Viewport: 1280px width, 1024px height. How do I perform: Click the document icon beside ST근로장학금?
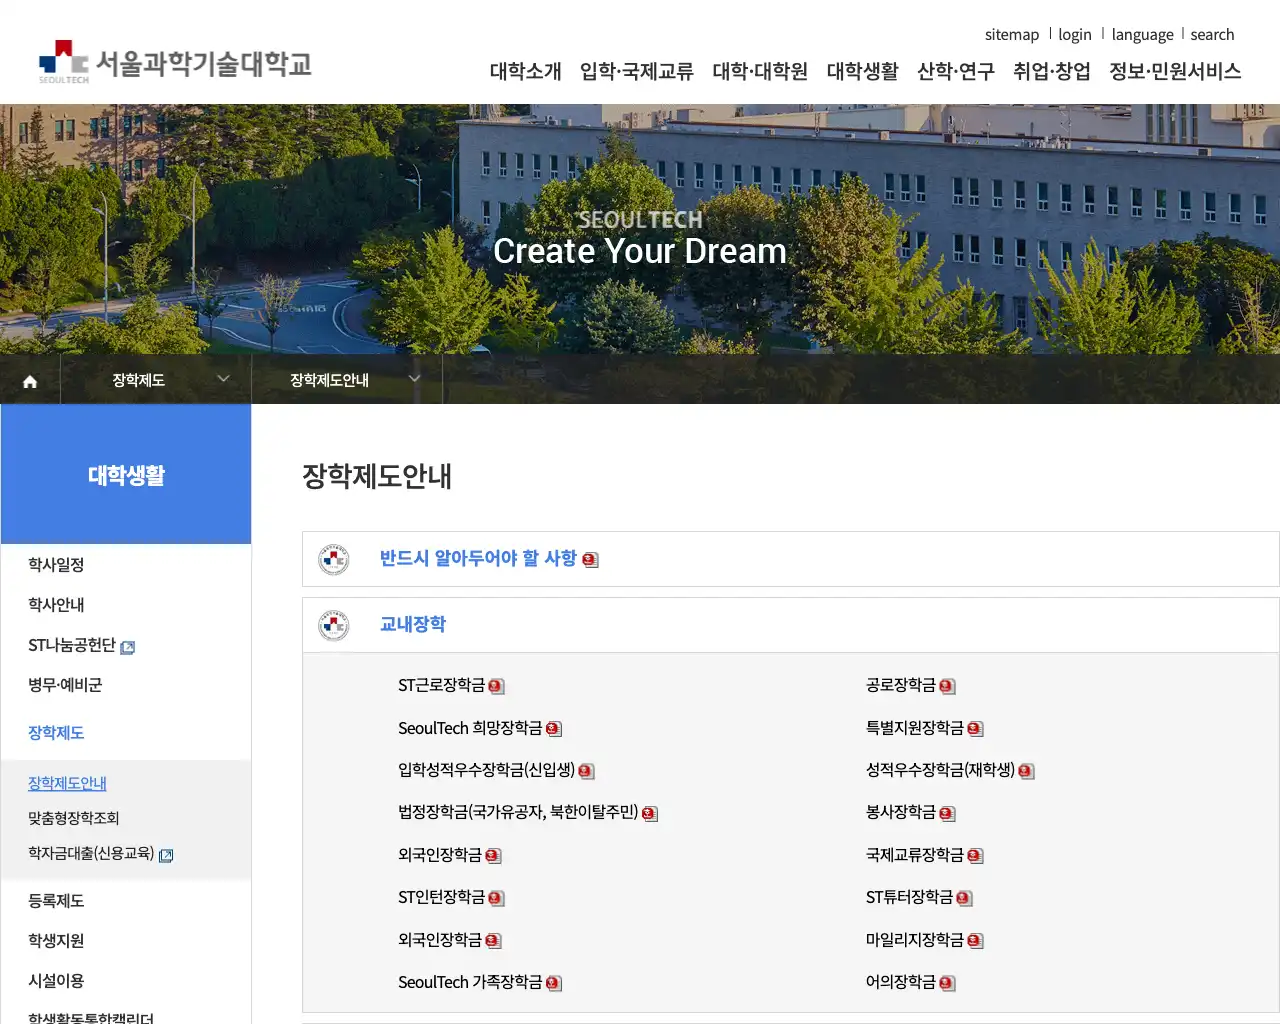coord(496,686)
